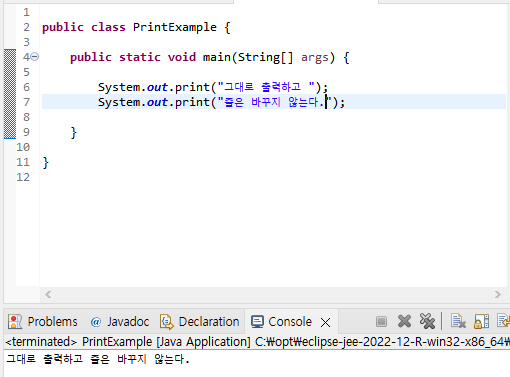This screenshot has height=377, width=510.
Task: Click the editor scrollbar right arrow
Action: pyautogui.click(x=498, y=295)
